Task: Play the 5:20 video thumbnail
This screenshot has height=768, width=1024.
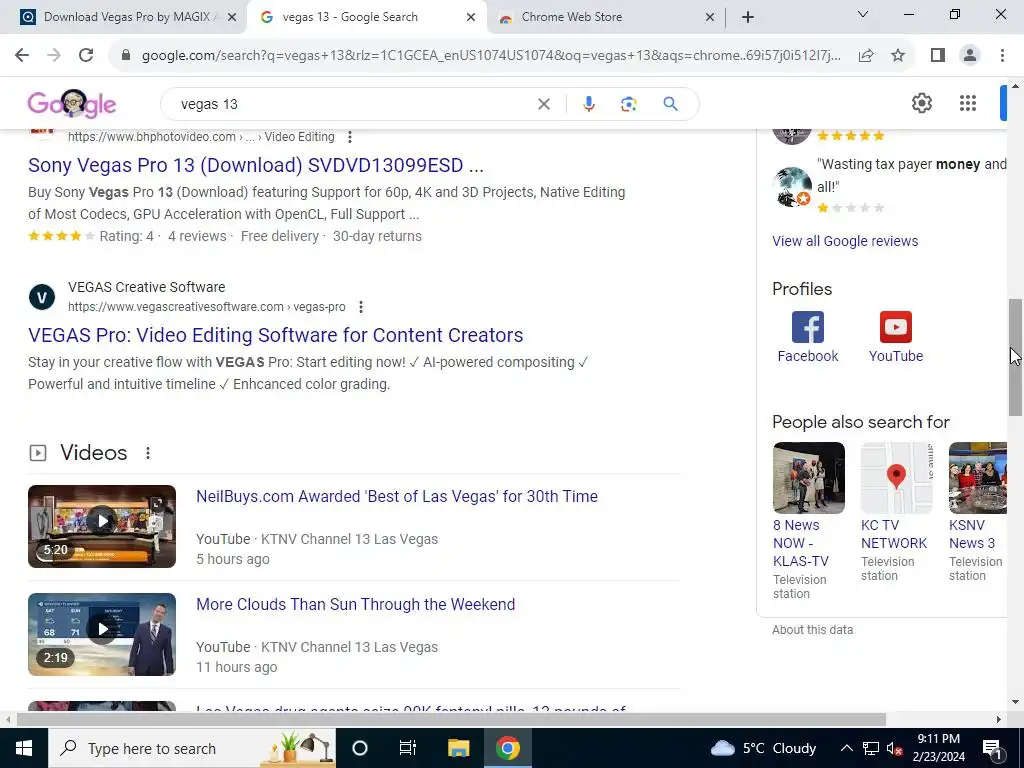Action: (x=102, y=526)
